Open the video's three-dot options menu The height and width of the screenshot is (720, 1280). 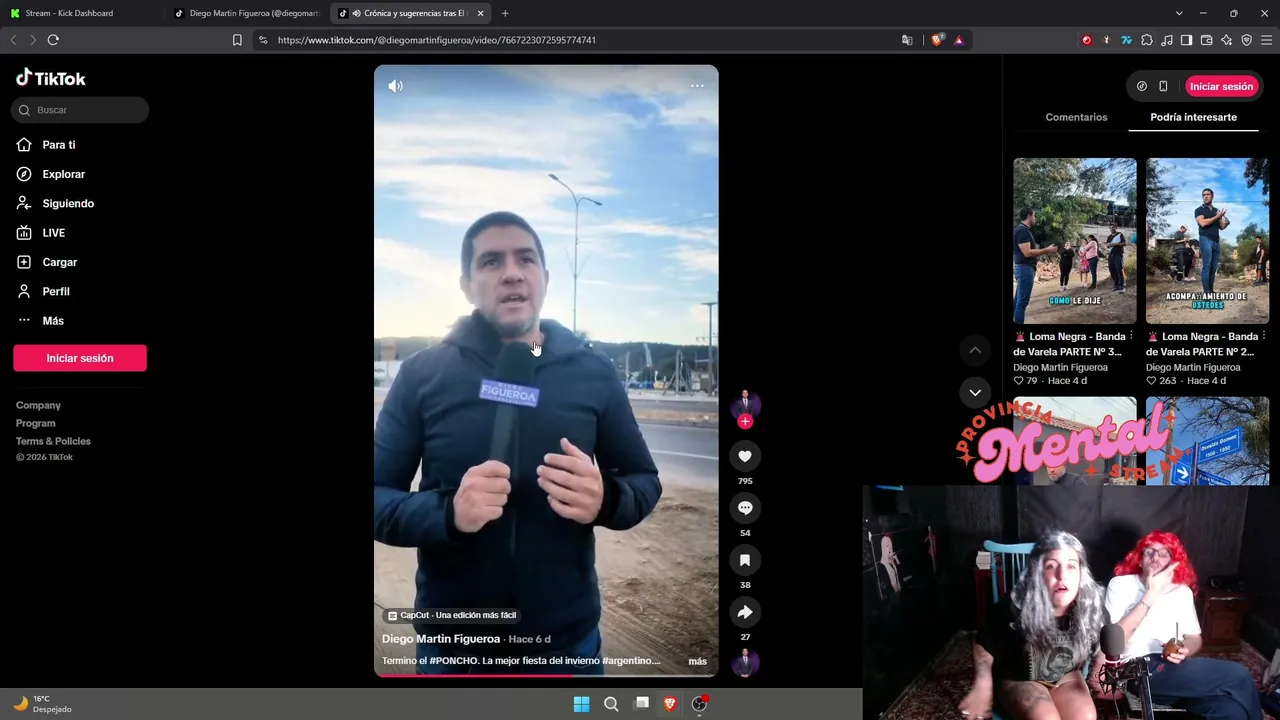coord(697,86)
